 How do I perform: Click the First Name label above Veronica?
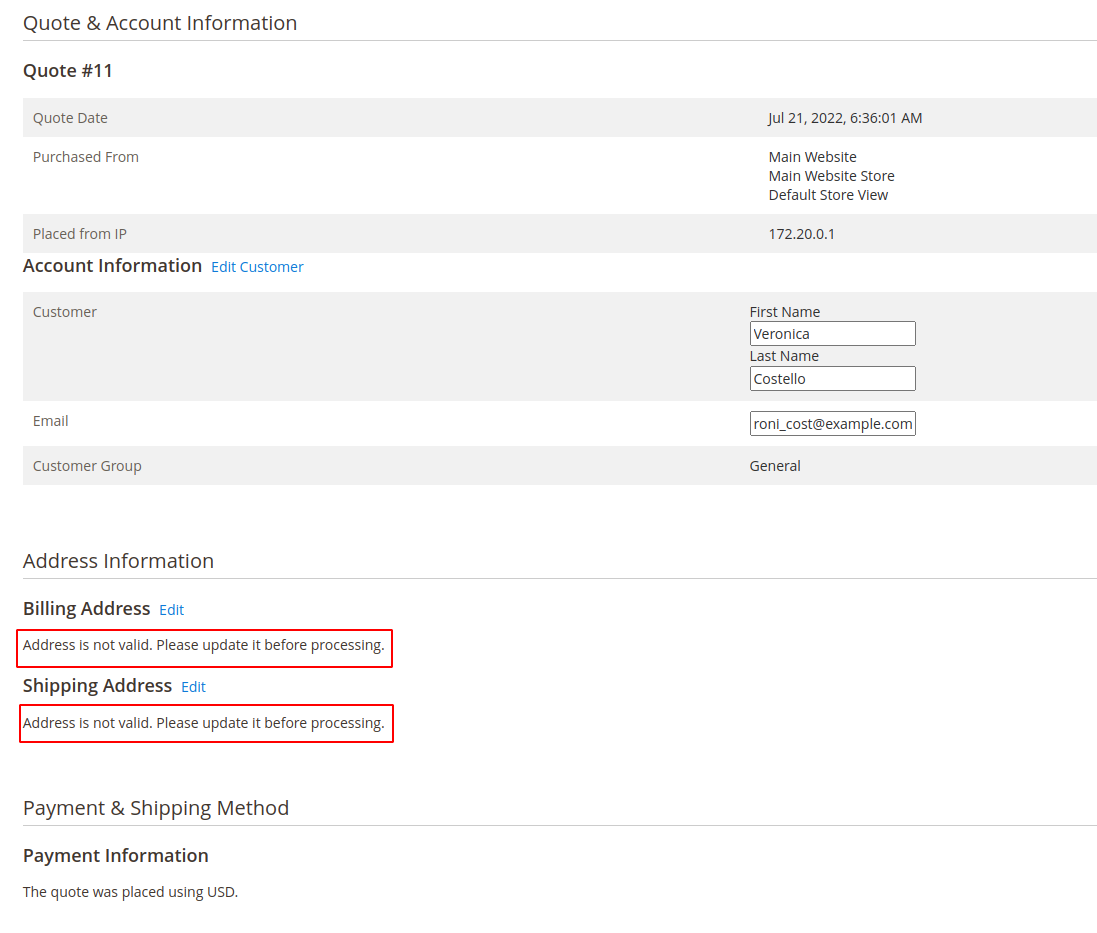click(784, 312)
